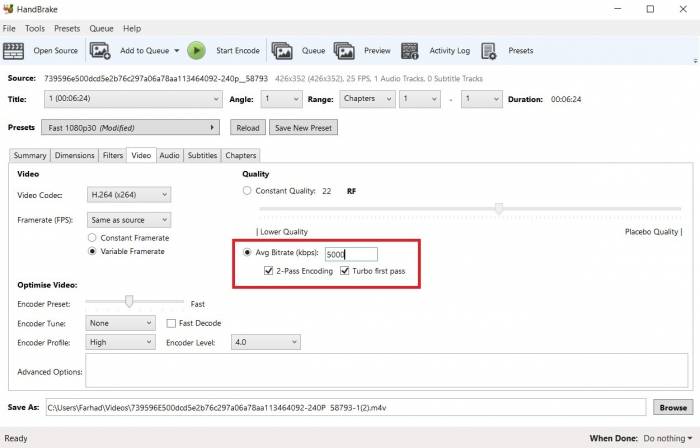Switch to the Audio tab
The height and width of the screenshot is (448, 700).
[169, 155]
